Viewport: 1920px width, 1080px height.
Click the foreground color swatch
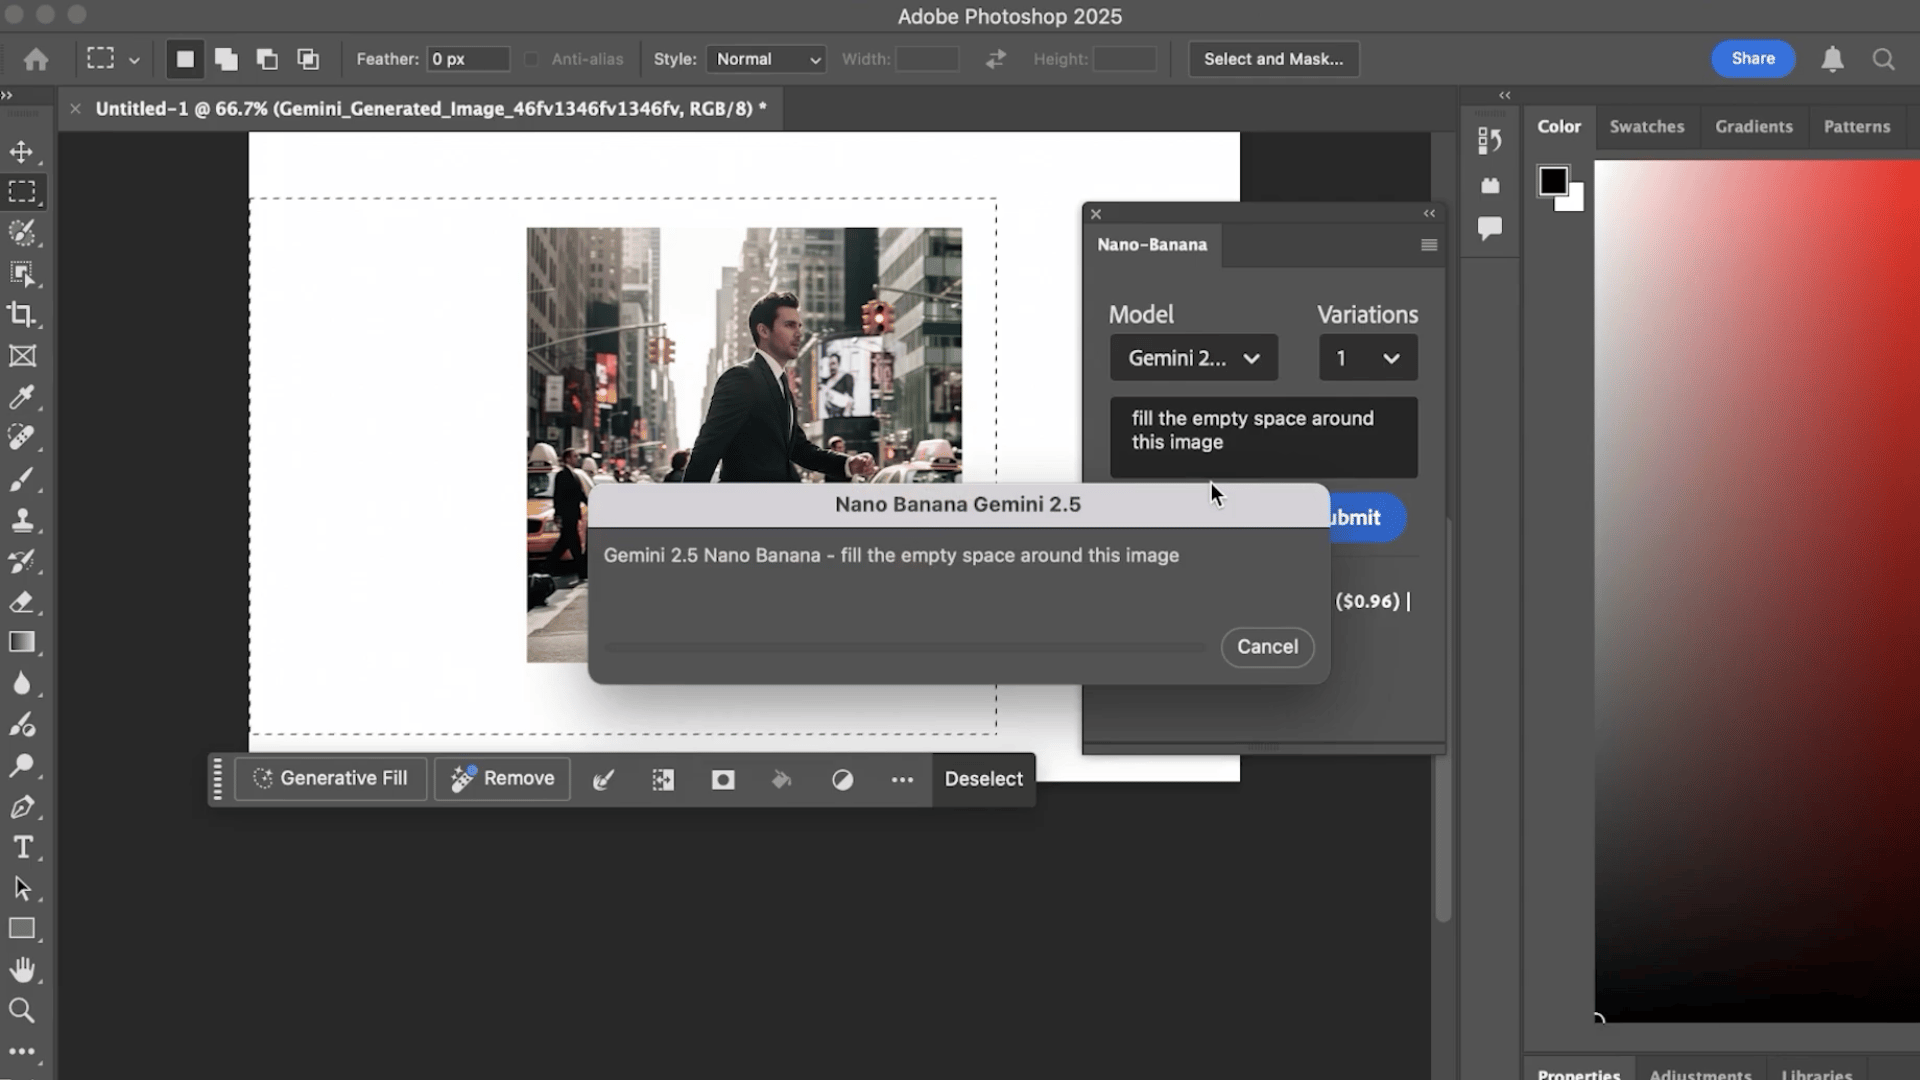click(x=1552, y=181)
